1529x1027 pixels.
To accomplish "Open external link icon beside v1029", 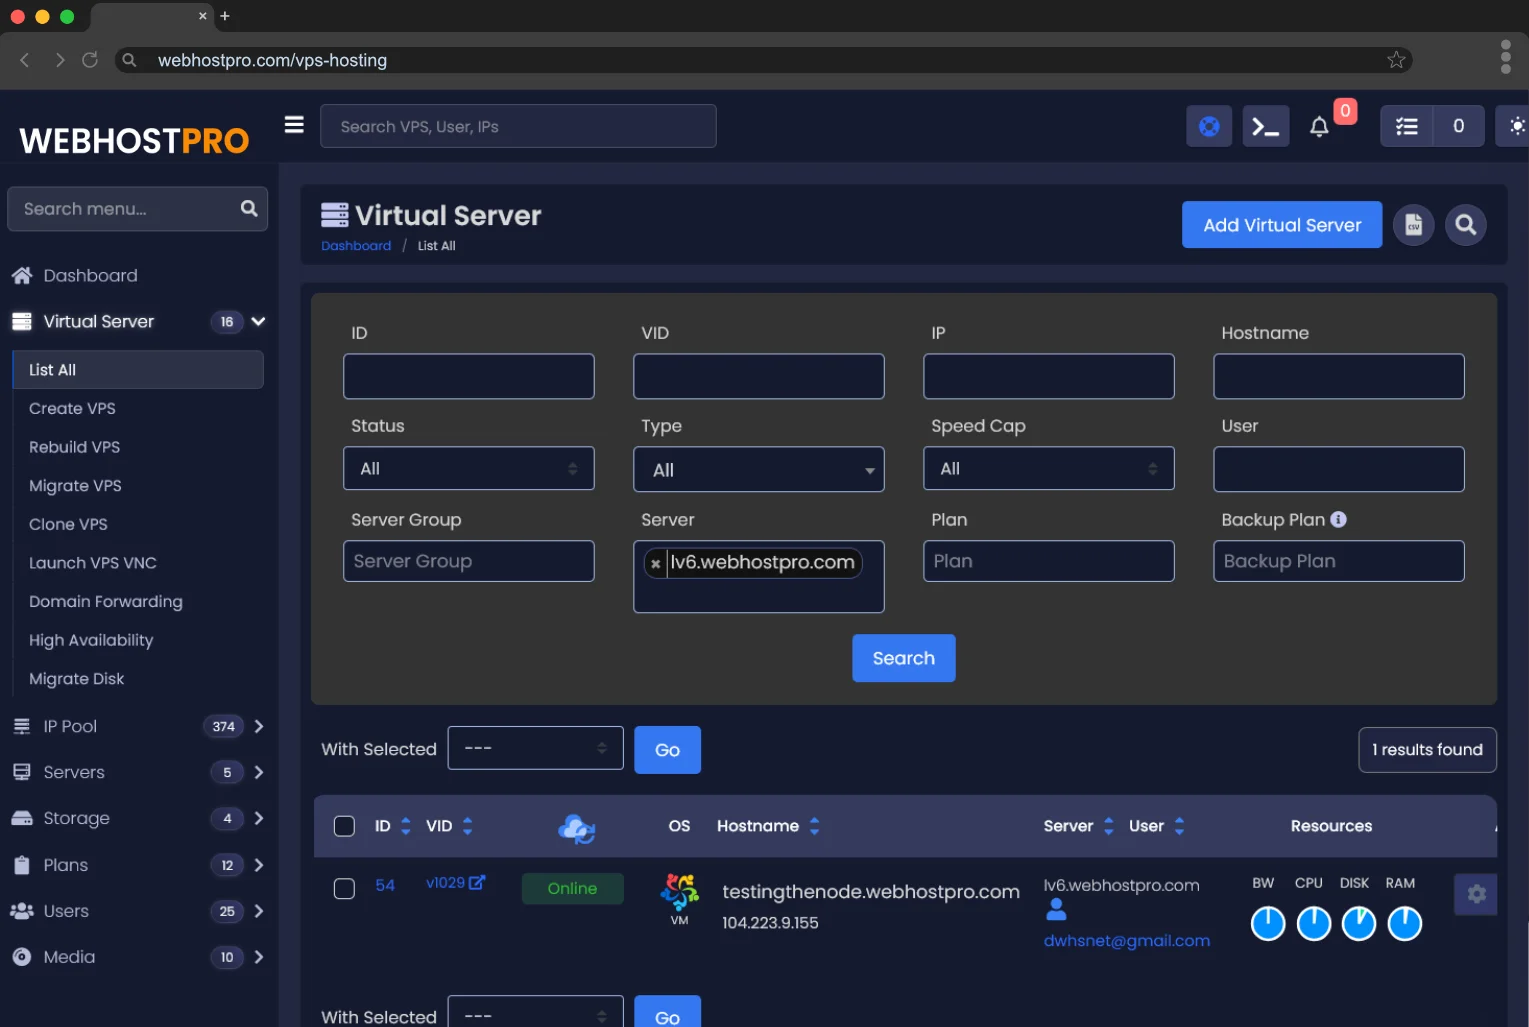I will click(477, 882).
